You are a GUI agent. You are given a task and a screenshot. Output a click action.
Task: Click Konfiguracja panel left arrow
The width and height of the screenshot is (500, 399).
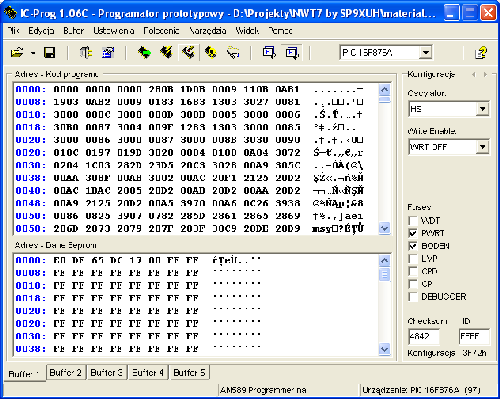click(x=474, y=75)
